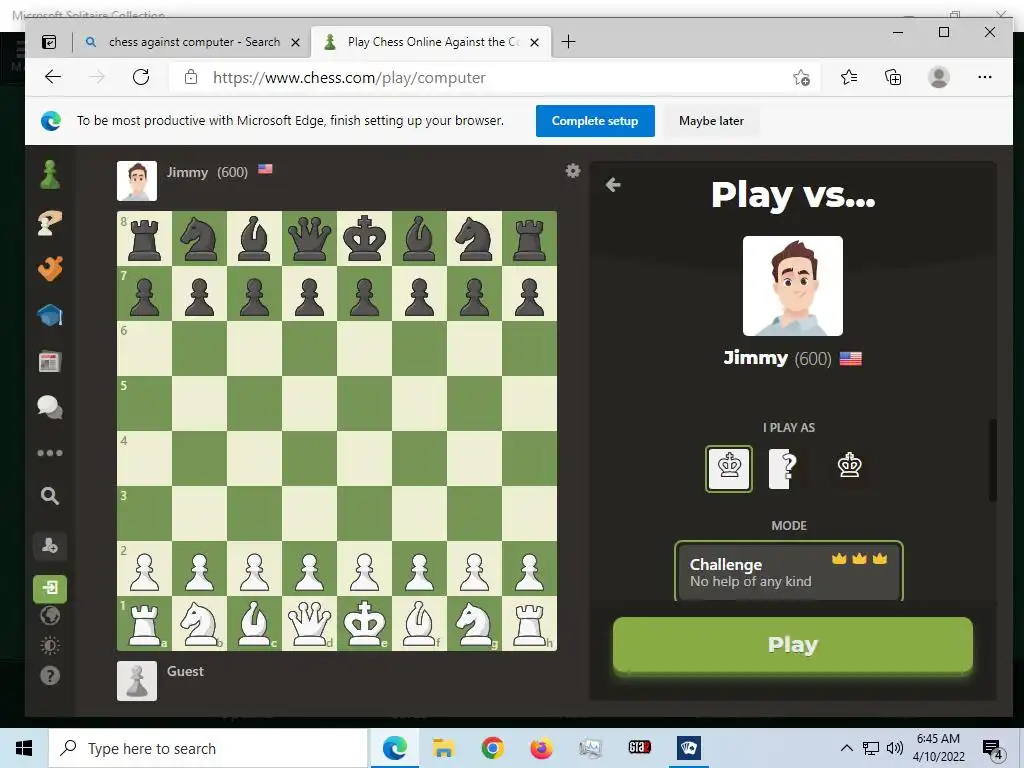The height and width of the screenshot is (768, 1024).
Task: Click the green Log In sidebar icon
Action: (50, 588)
